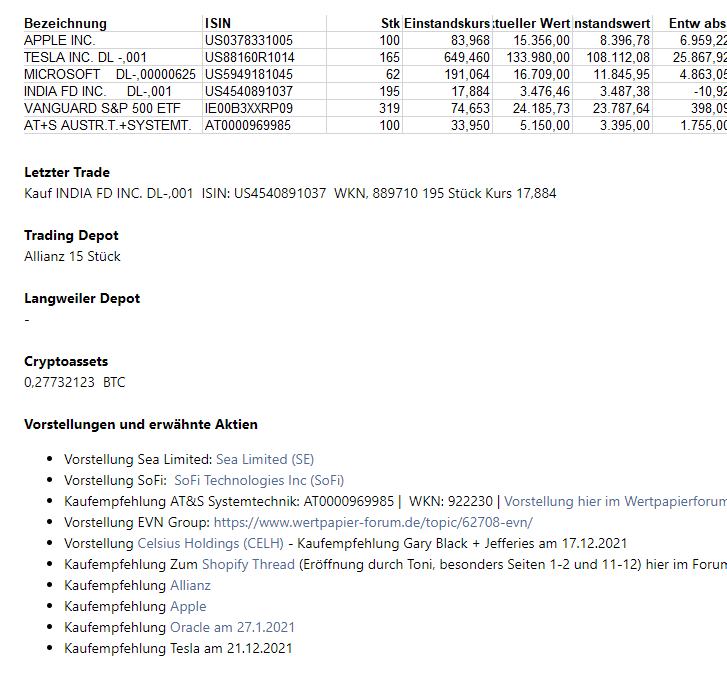Screen dimensions: 727x690
Task: Click ISIN US88160R1014 in the table
Action: pyautogui.click(x=249, y=58)
